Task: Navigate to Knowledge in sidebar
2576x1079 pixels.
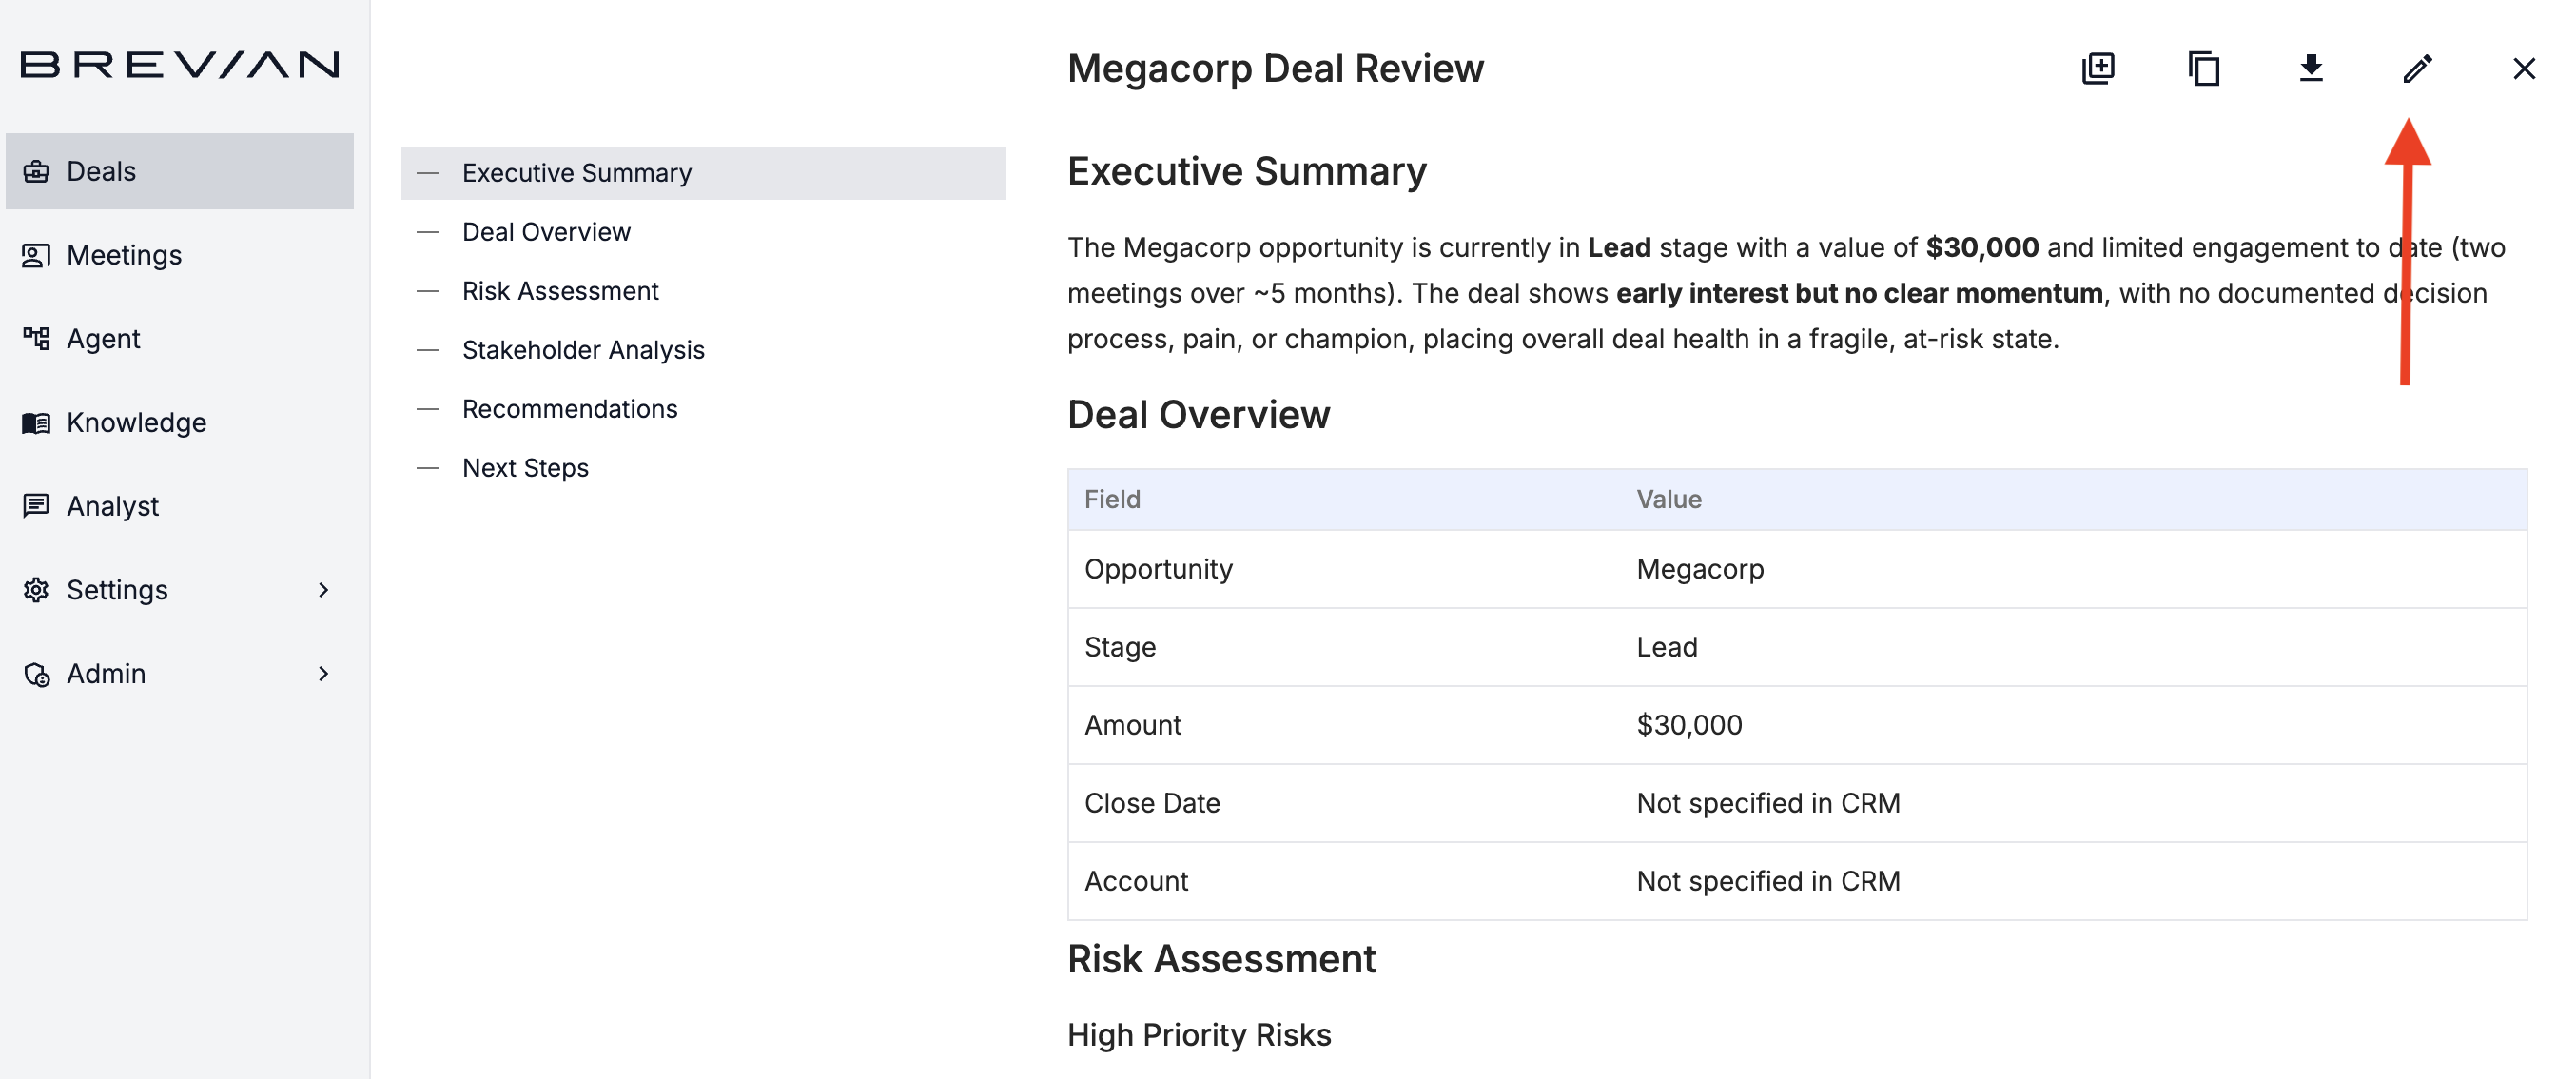Action: click(x=136, y=422)
